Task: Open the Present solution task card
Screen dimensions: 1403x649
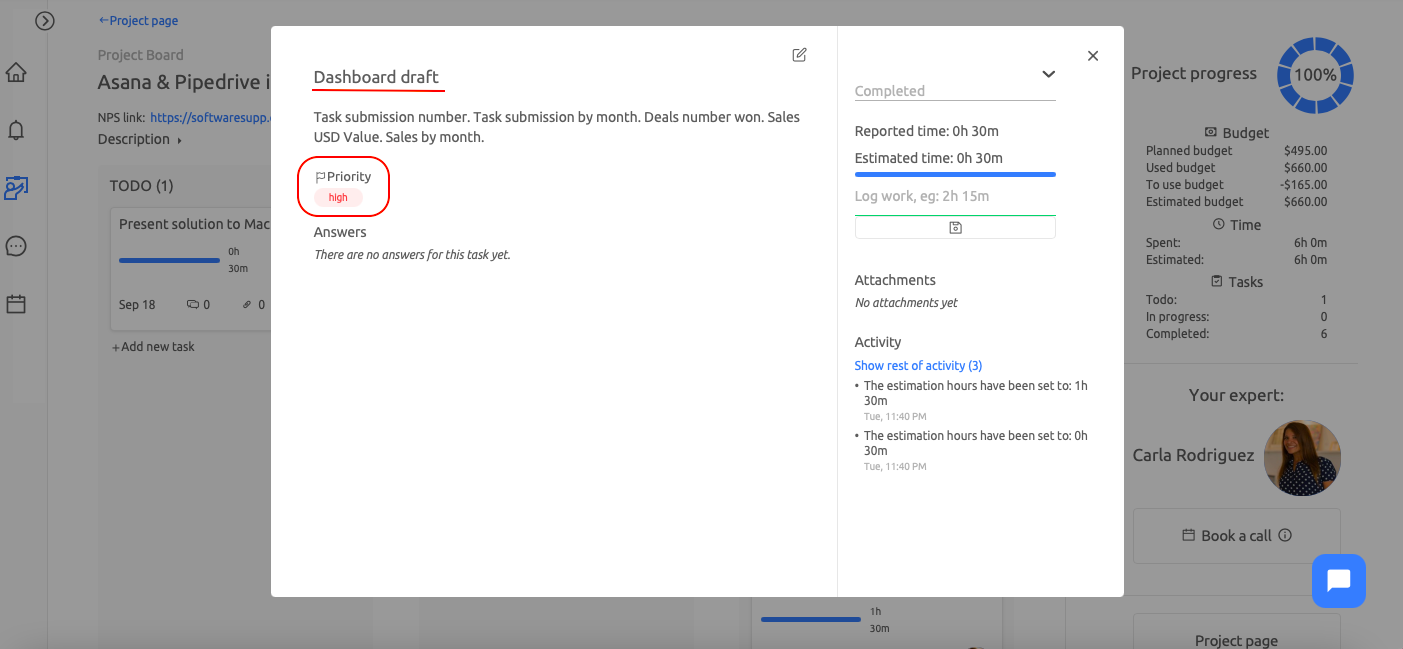Action: 190,268
